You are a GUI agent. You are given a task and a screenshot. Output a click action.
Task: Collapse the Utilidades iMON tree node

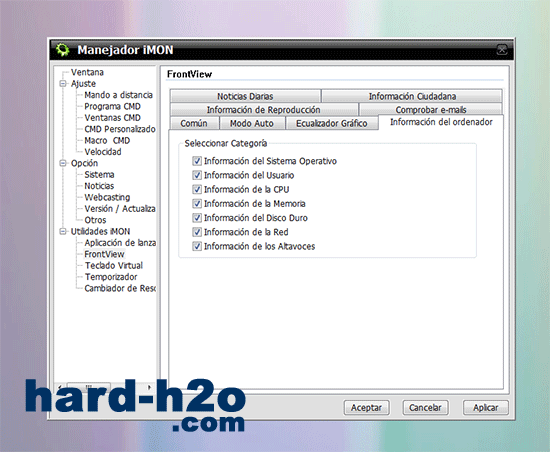tap(63, 231)
